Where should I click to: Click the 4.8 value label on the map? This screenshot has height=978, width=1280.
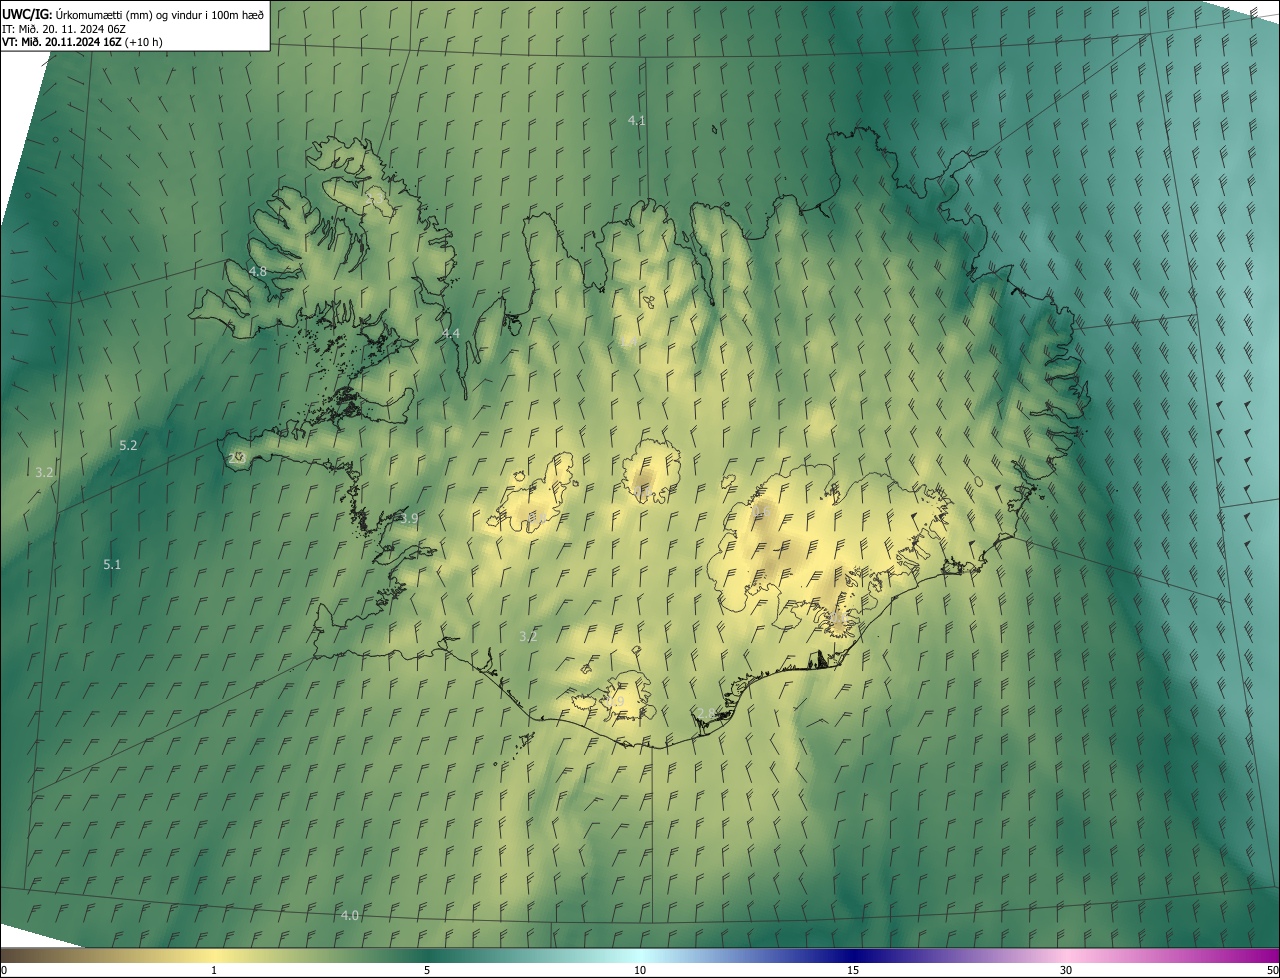pos(257,271)
